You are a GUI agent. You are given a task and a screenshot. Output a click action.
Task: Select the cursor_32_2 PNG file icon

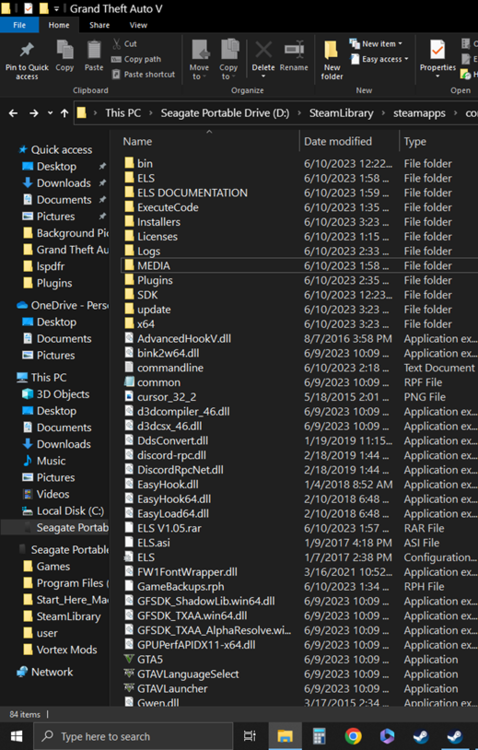tap(129, 397)
